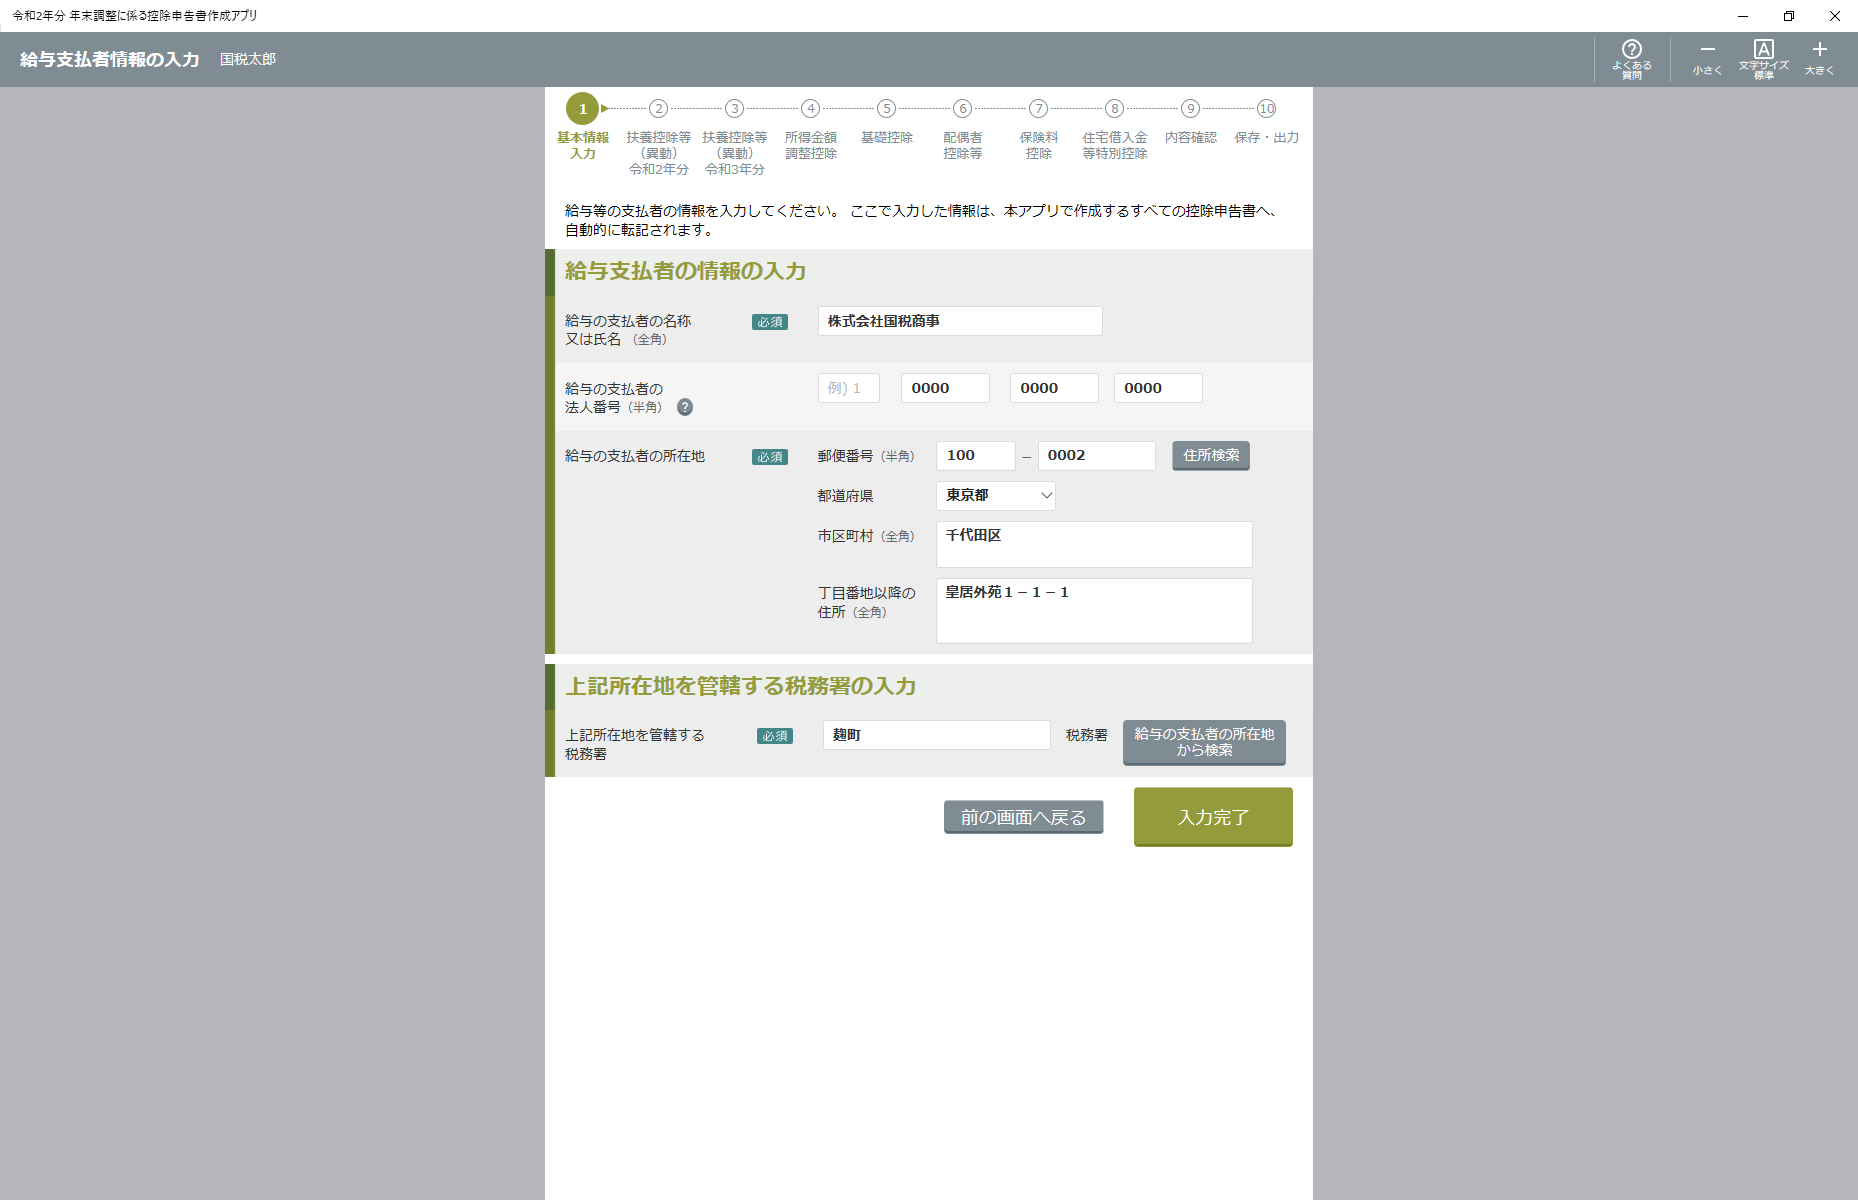
Task: Open the よくある質問 help icon
Action: tap(1631, 59)
